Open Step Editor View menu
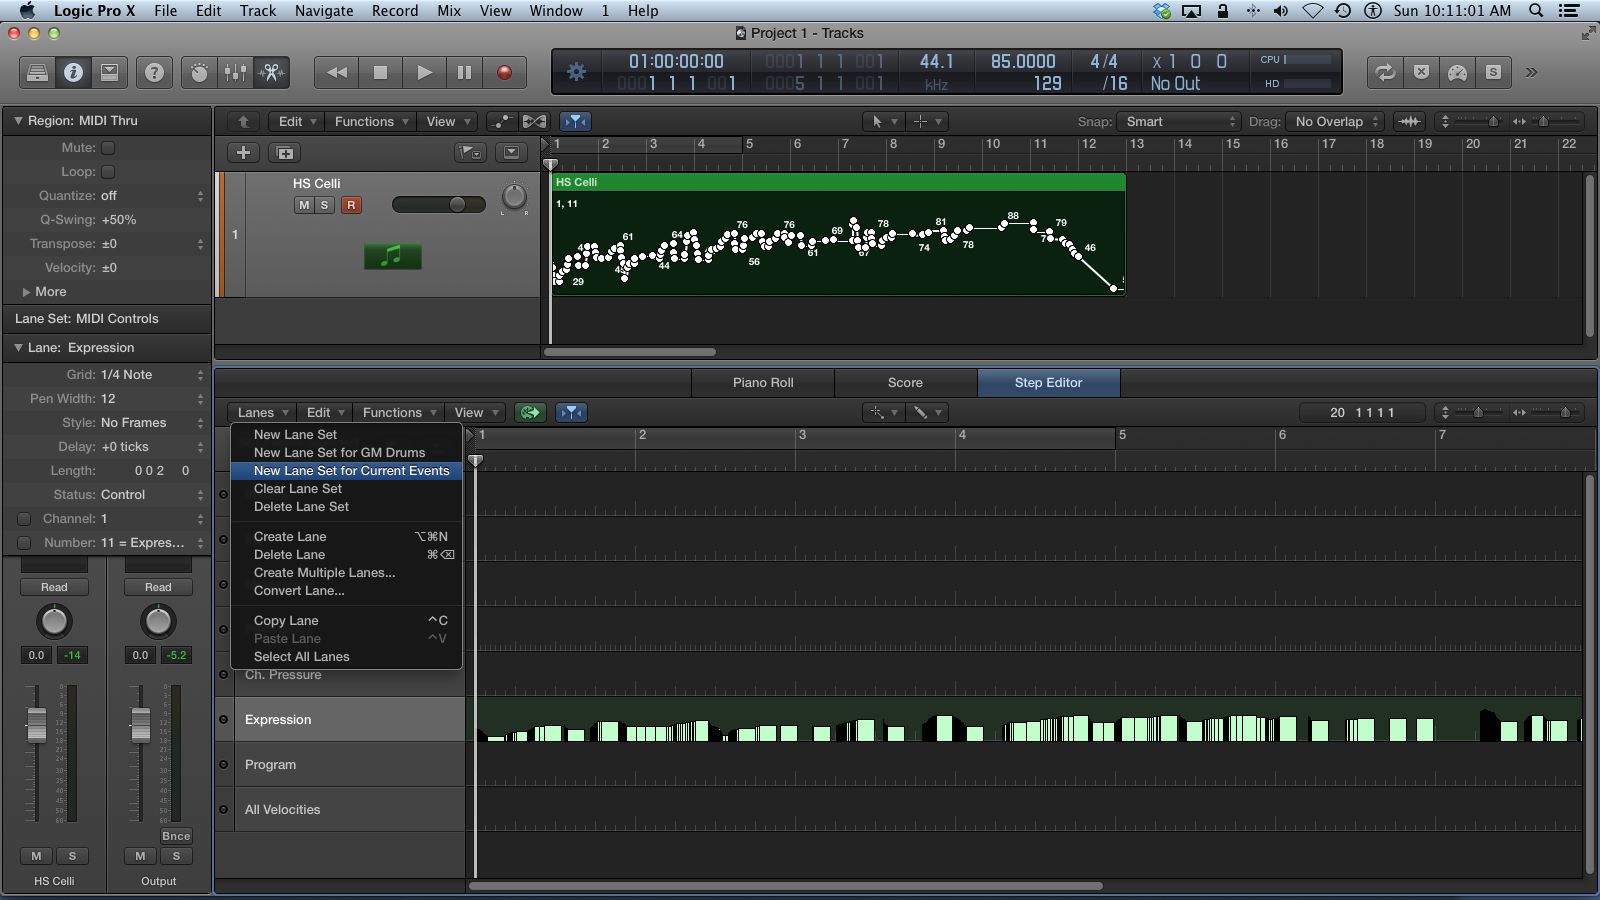The width and height of the screenshot is (1600, 900). coord(475,412)
